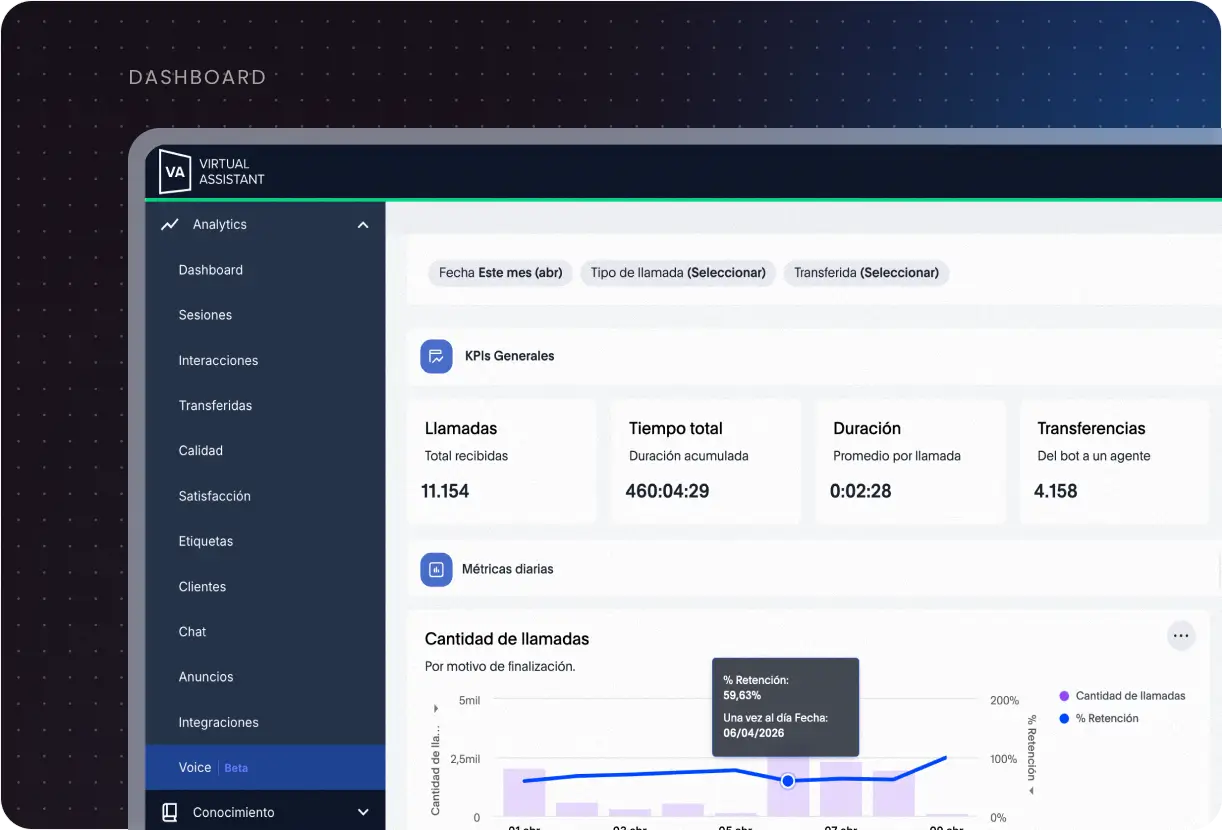Expand the Conocimiento menu section
Screen dimensions: 1222x830
click(x=363, y=812)
